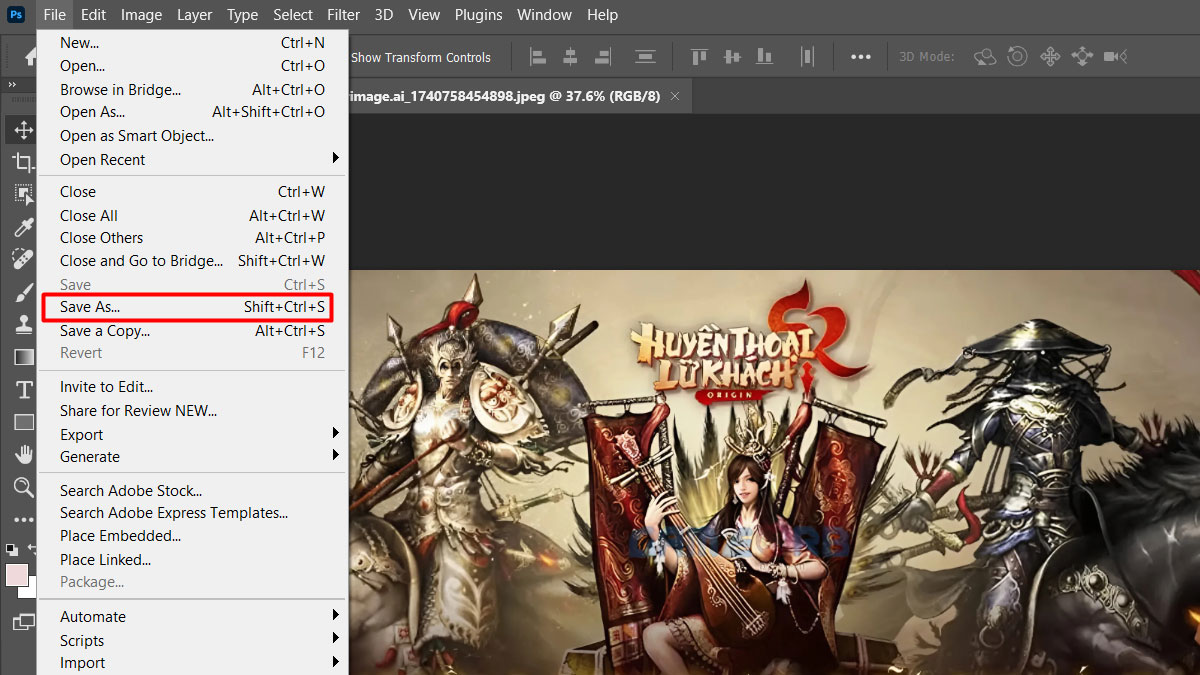Select the Hand tool
Screen dimensions: 1200x675
click(x=23, y=454)
